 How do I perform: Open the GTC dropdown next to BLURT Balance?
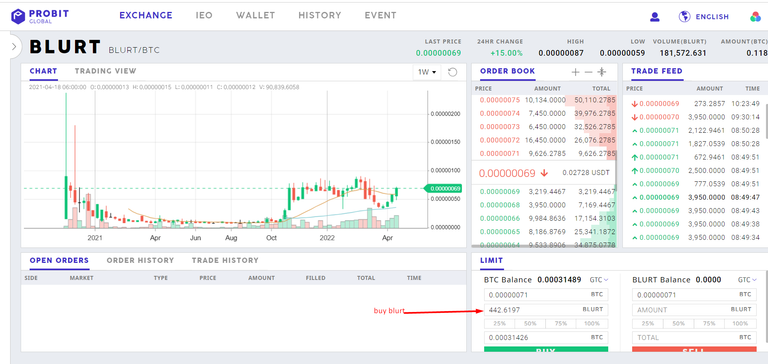tap(747, 280)
